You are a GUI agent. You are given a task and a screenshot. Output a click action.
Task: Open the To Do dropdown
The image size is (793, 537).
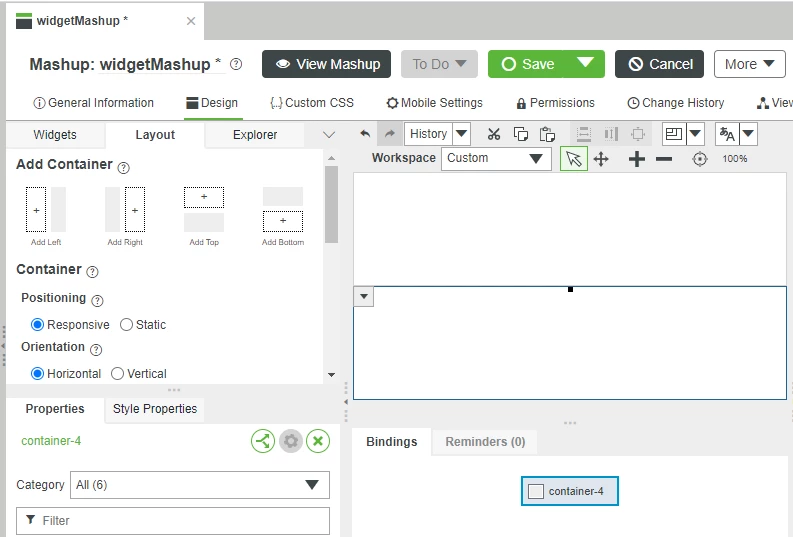coord(439,64)
